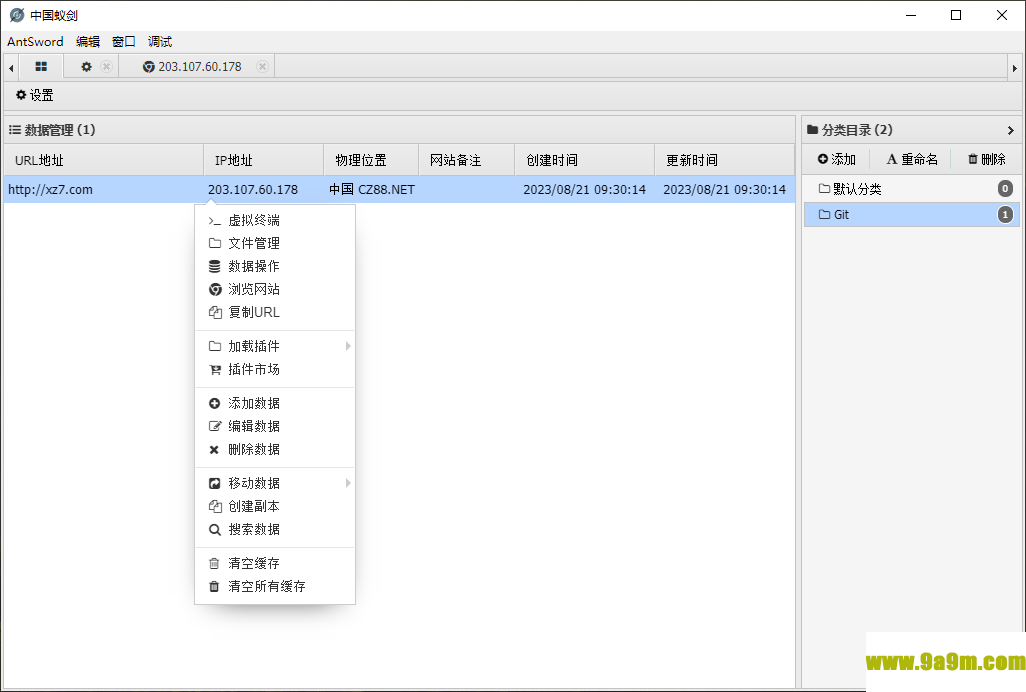Switch to the settings gear tab
Screen dimensions: 1026x692
[x=86, y=67]
